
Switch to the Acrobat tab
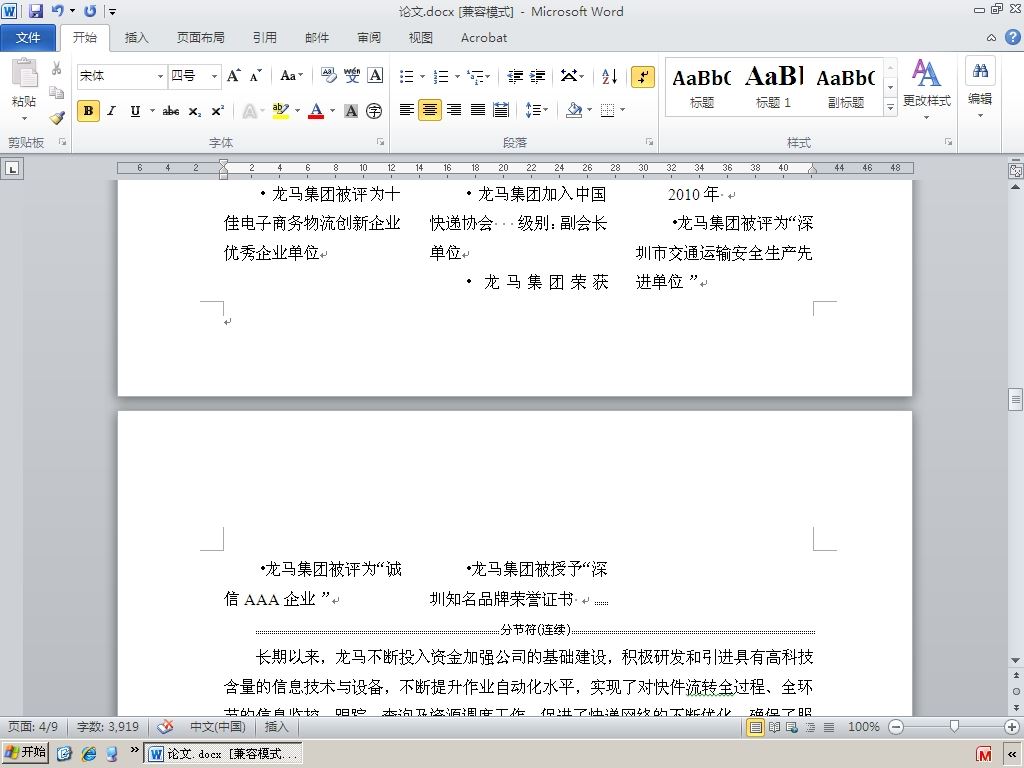(x=484, y=37)
